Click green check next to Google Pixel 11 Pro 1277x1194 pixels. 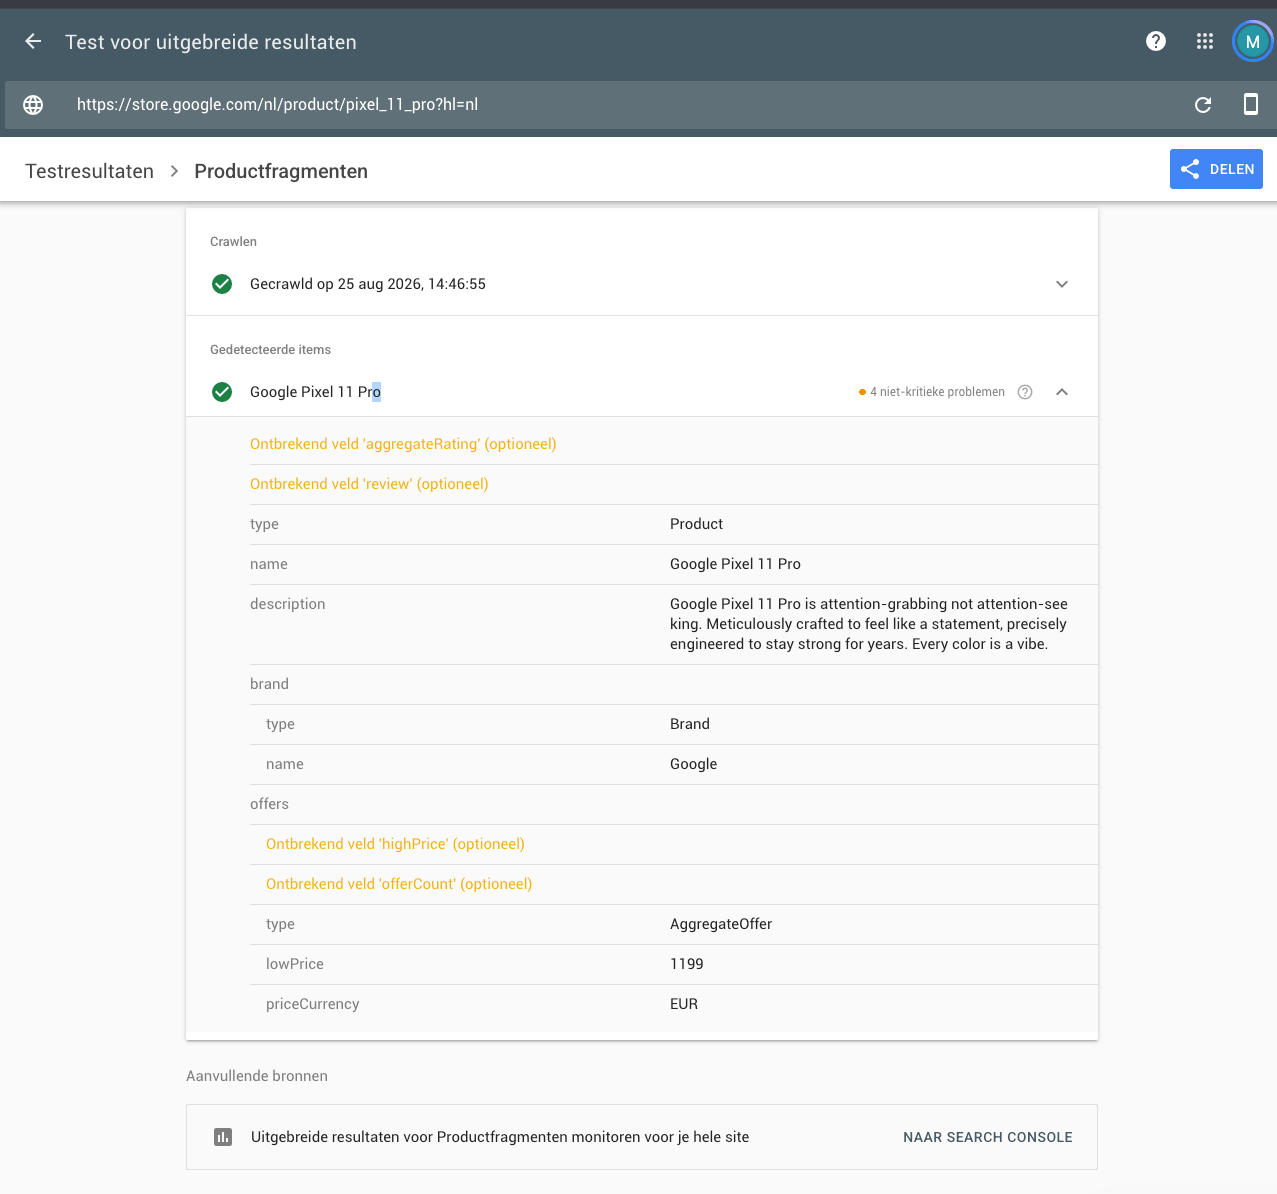coord(222,392)
